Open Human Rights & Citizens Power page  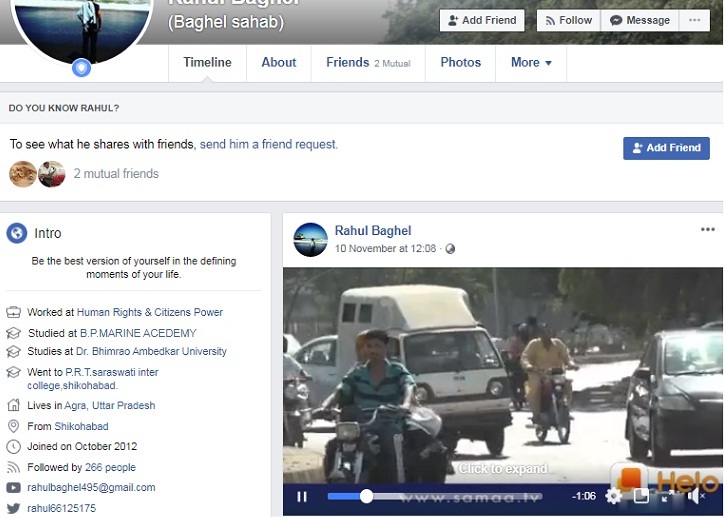(x=150, y=312)
